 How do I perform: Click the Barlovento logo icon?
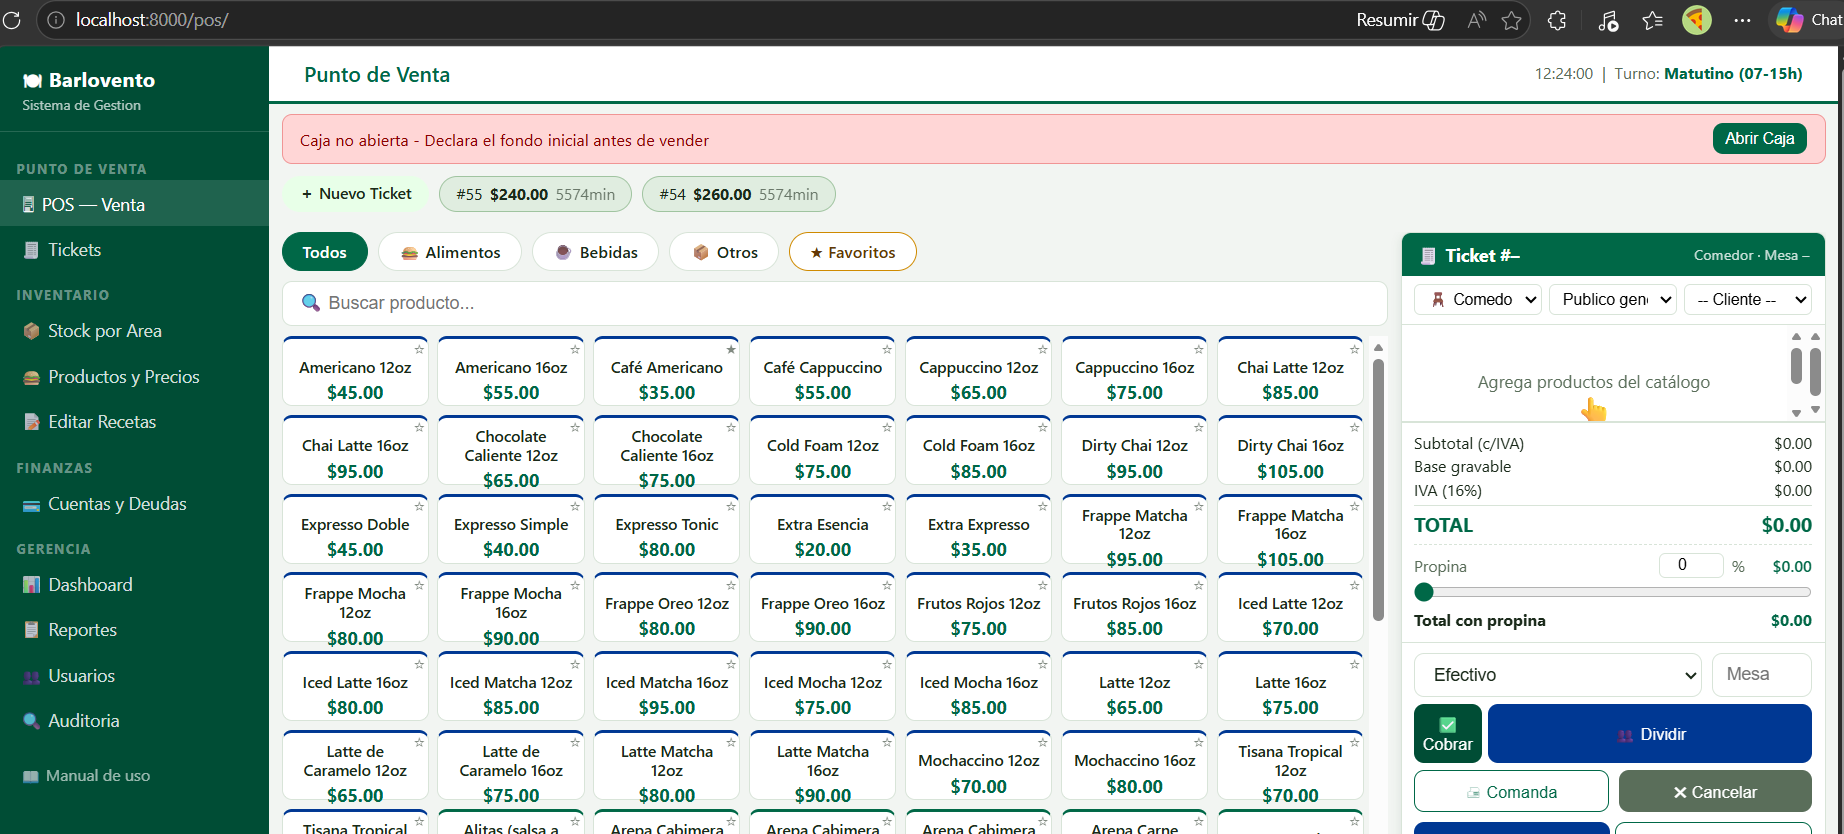point(32,81)
